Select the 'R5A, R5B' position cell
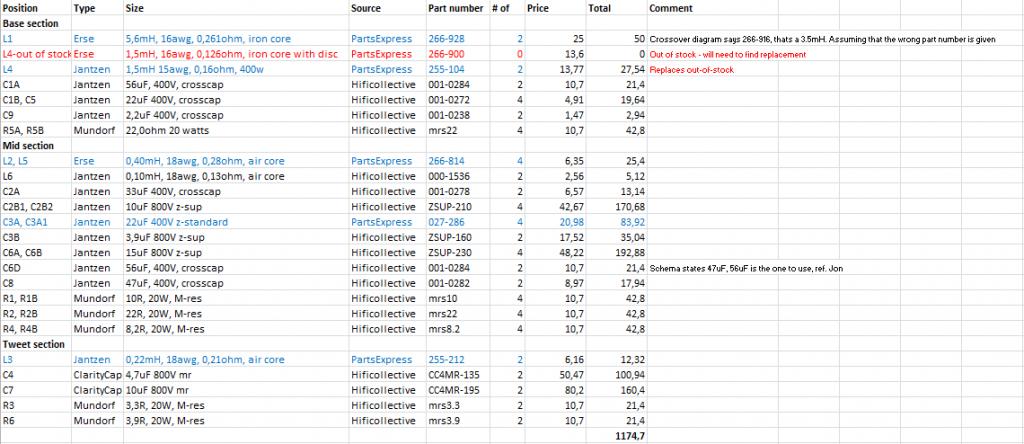This screenshot has width=1024, height=444. point(36,131)
